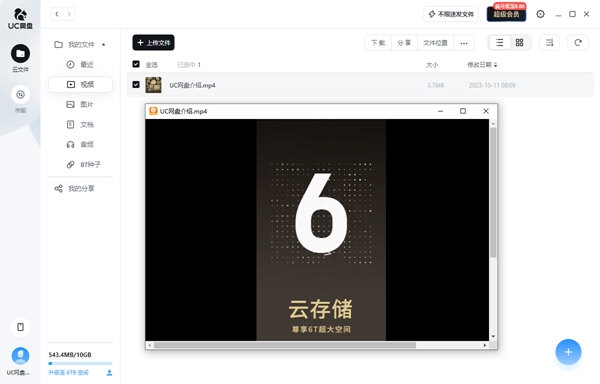This screenshot has width=600, height=384.
Task: Click the 超级会员 membership button
Action: [506, 14]
